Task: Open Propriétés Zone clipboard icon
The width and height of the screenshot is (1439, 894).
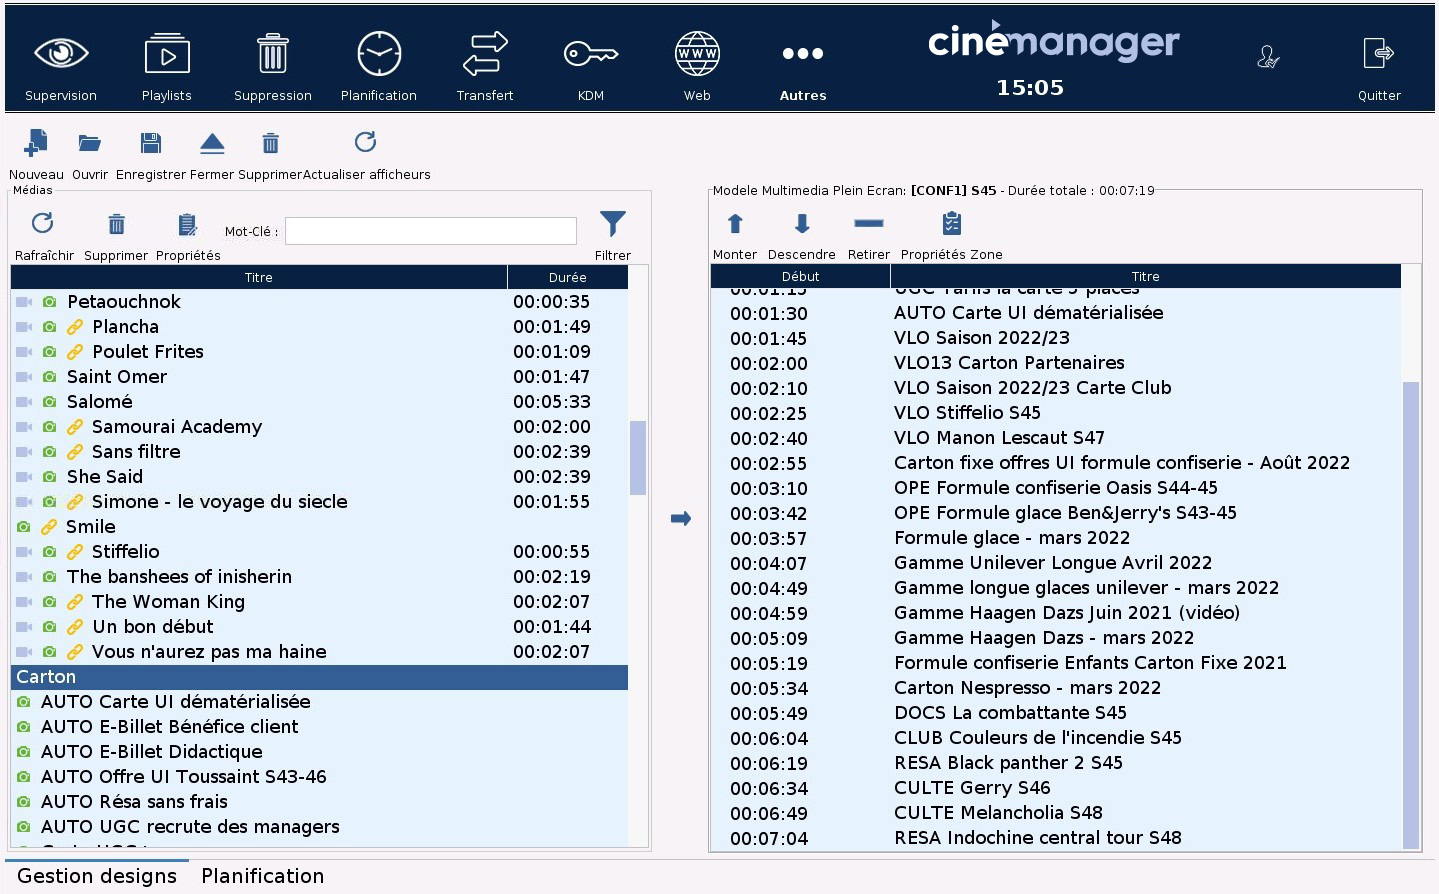Action: tap(952, 223)
